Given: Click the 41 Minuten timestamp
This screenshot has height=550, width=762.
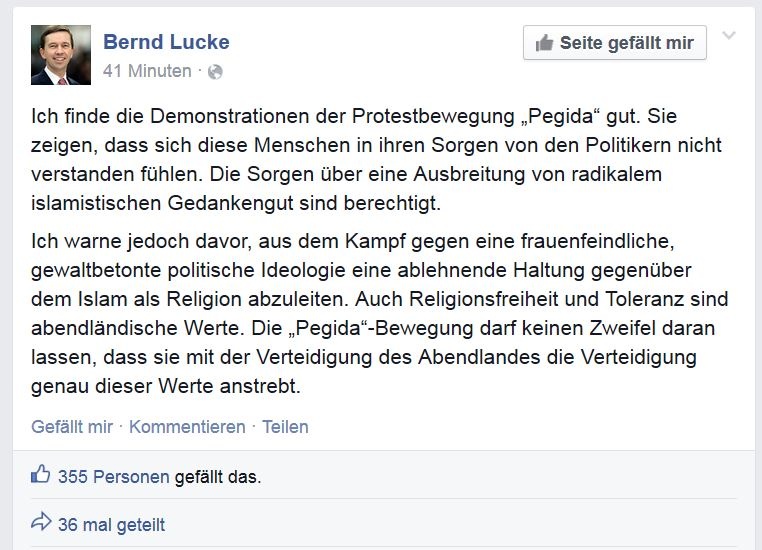Looking at the screenshot, I should 147,71.
